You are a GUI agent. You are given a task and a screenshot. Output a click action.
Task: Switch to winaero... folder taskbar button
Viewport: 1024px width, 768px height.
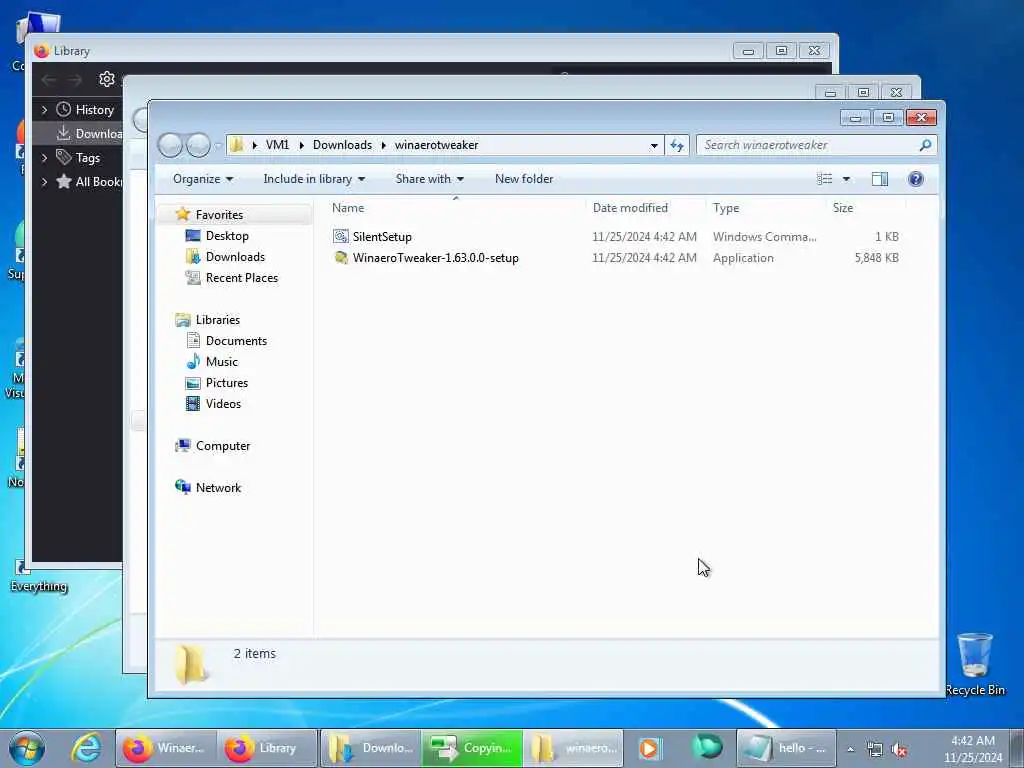point(573,748)
